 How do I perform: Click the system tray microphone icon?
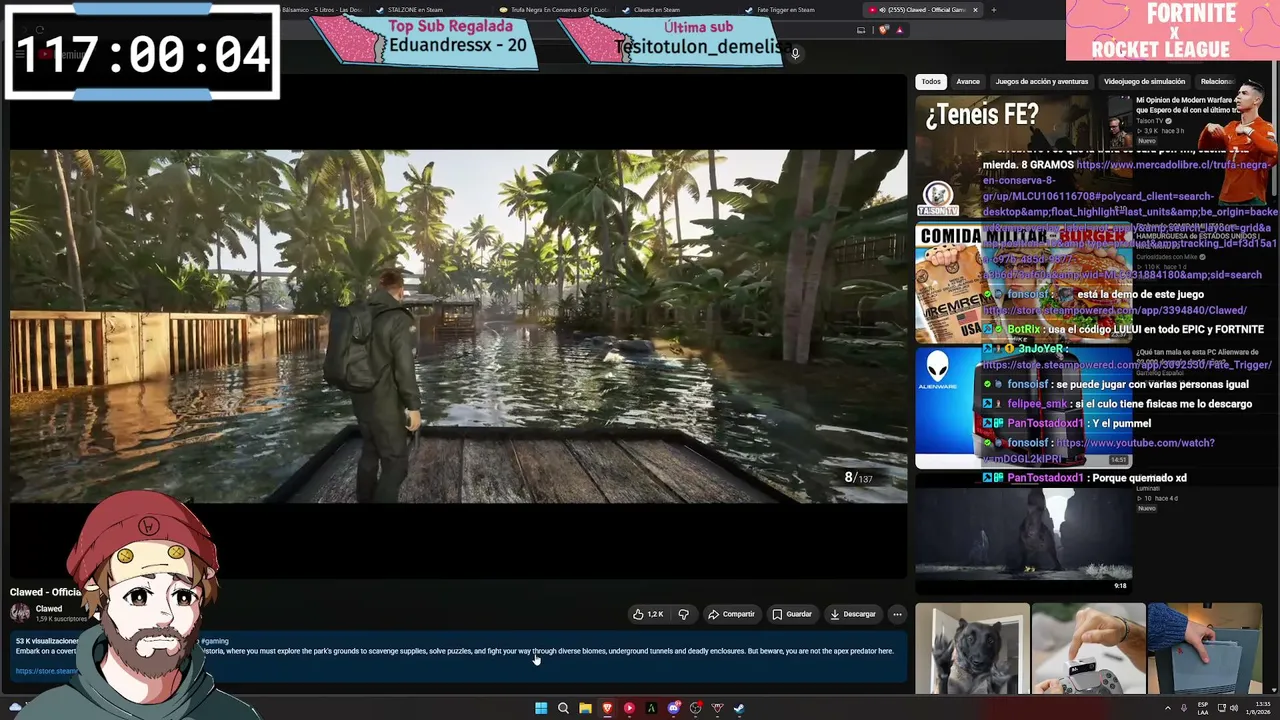pyautogui.click(x=1183, y=708)
